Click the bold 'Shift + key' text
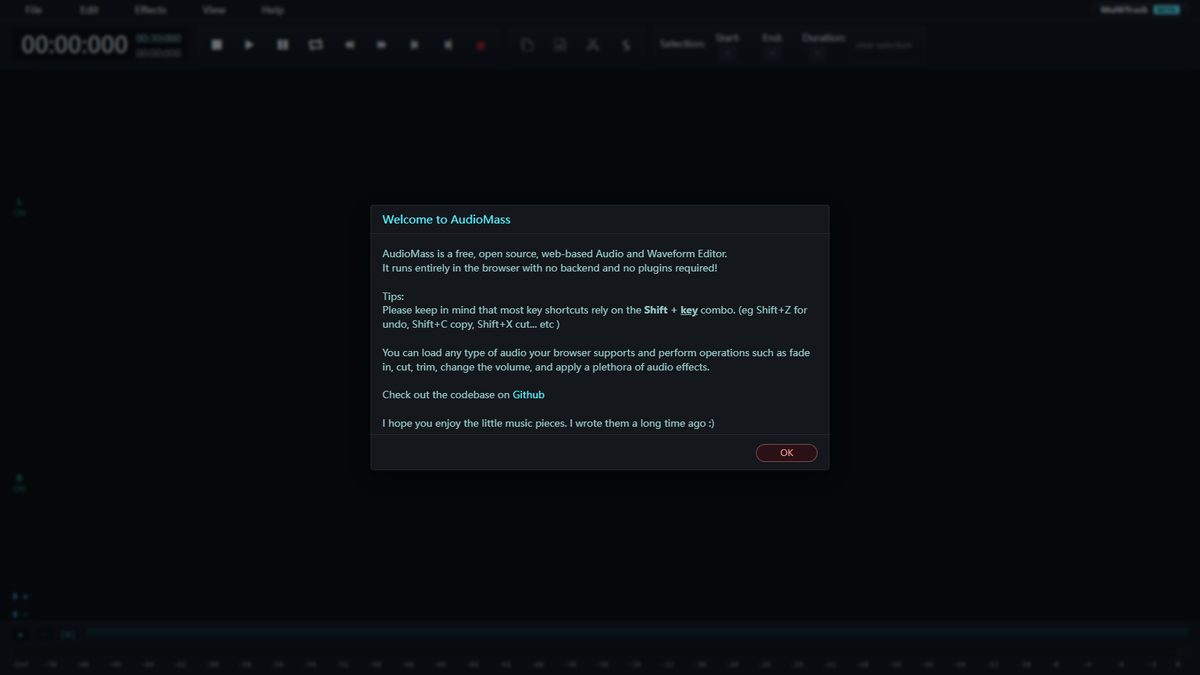The width and height of the screenshot is (1200, 675). pos(671,310)
